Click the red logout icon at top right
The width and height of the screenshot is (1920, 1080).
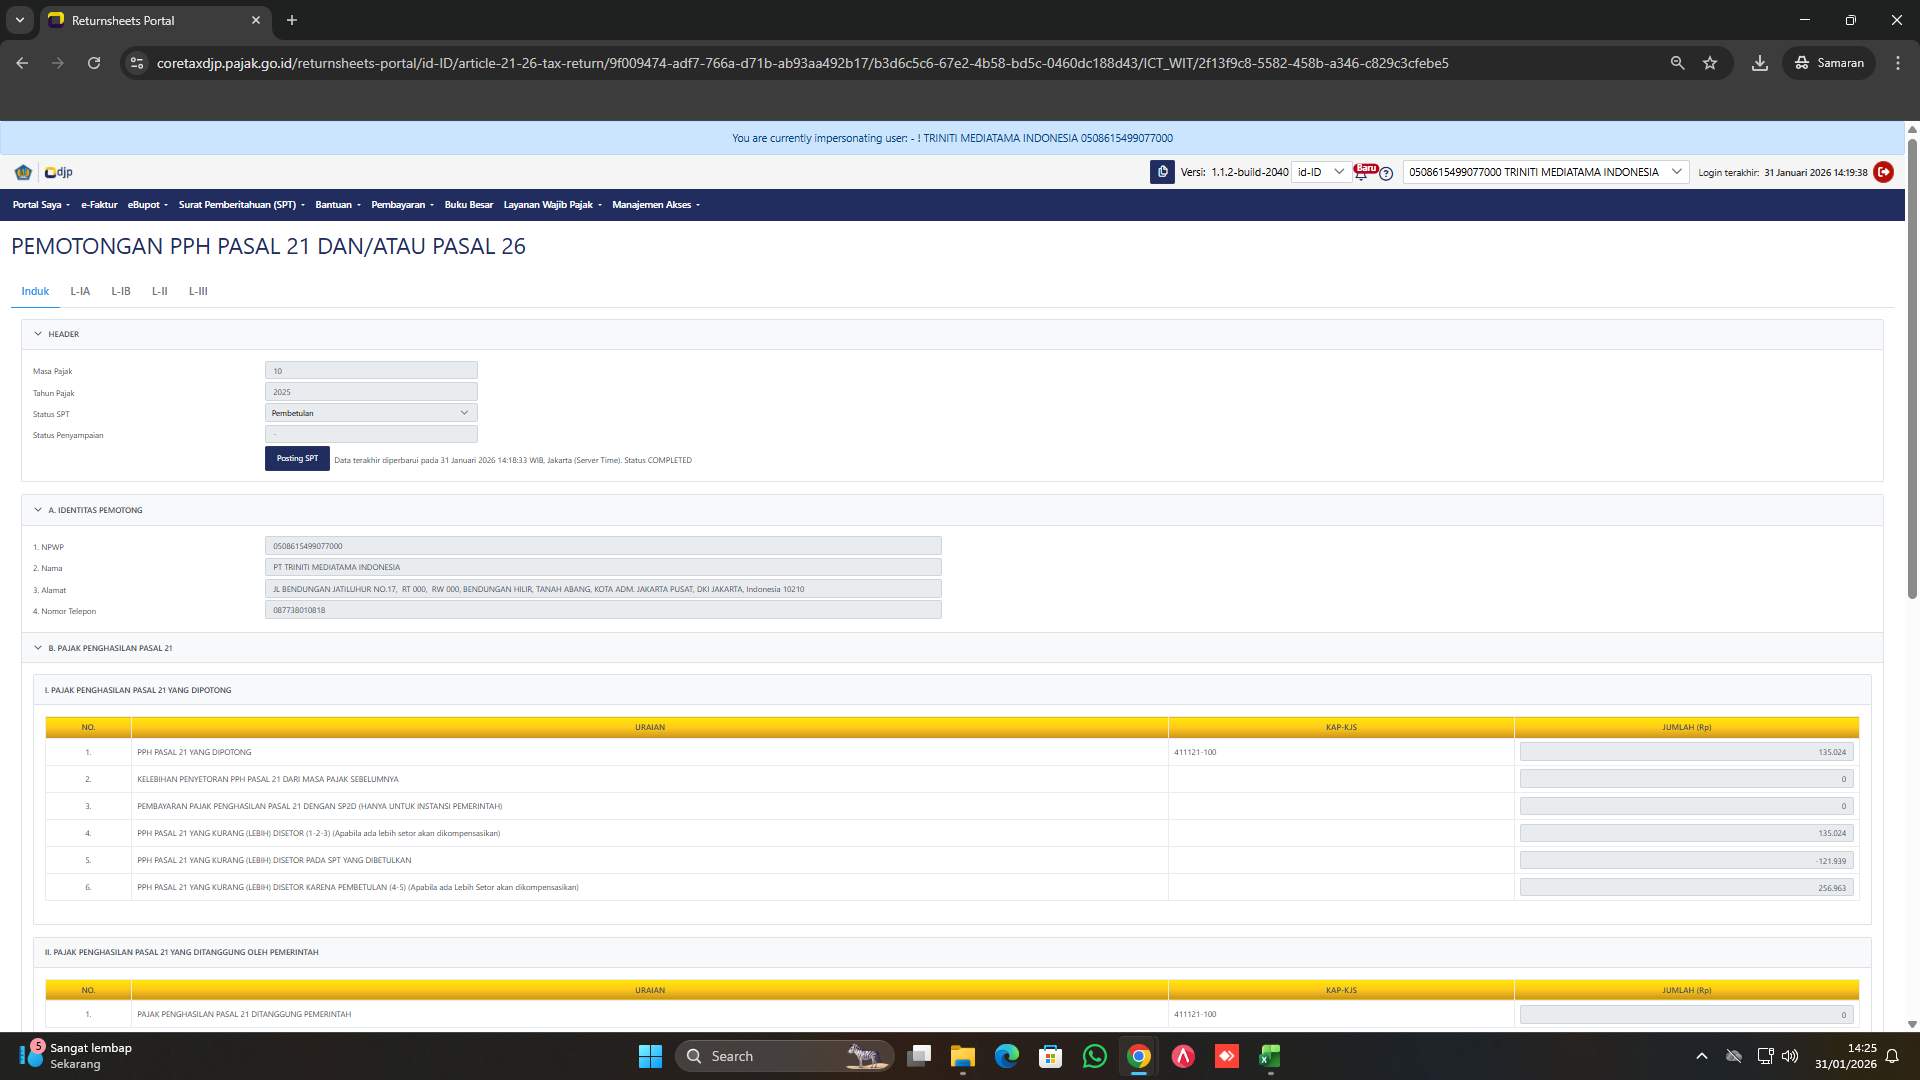(x=1884, y=172)
